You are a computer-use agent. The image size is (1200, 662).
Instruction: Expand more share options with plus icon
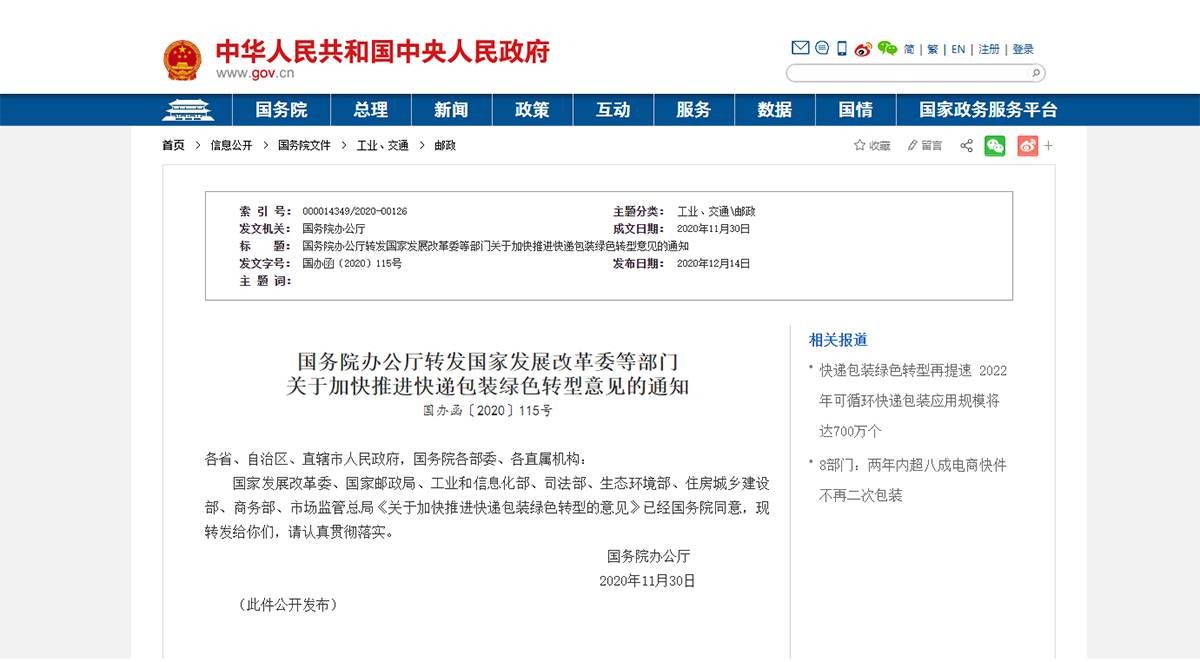(1049, 146)
